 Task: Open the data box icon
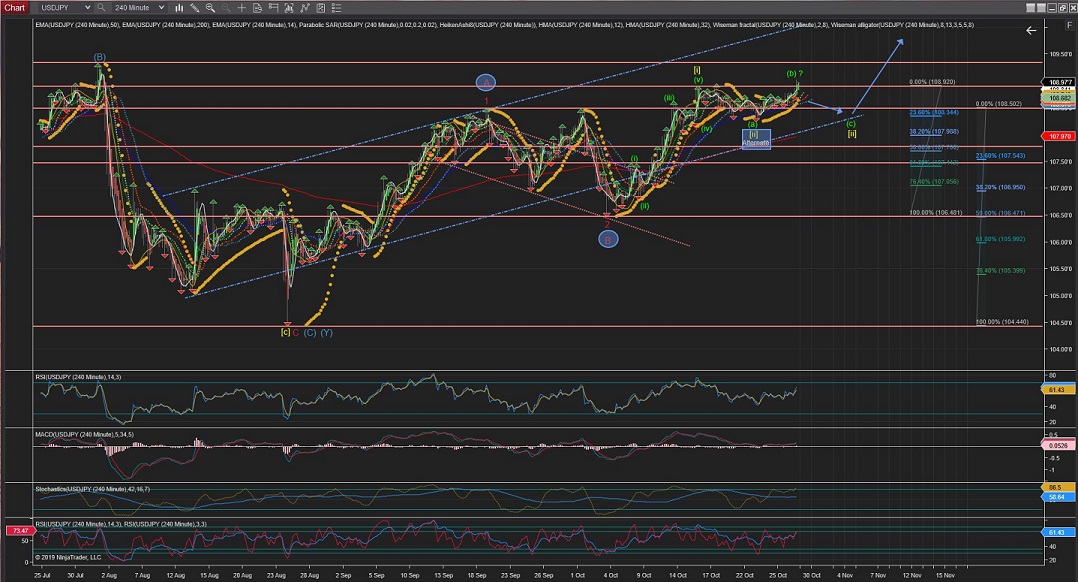(x=257, y=7)
